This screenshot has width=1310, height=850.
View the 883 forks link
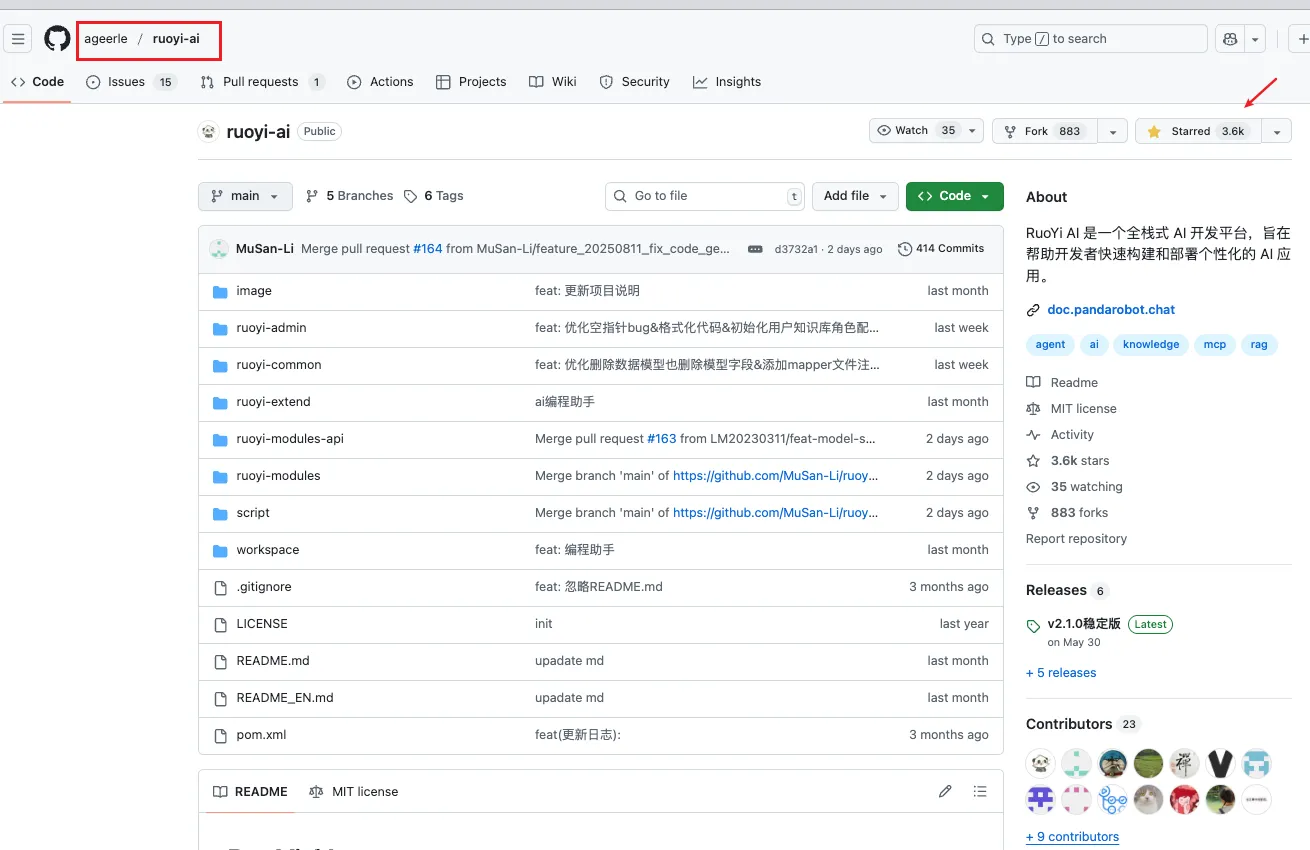[x=1067, y=513]
